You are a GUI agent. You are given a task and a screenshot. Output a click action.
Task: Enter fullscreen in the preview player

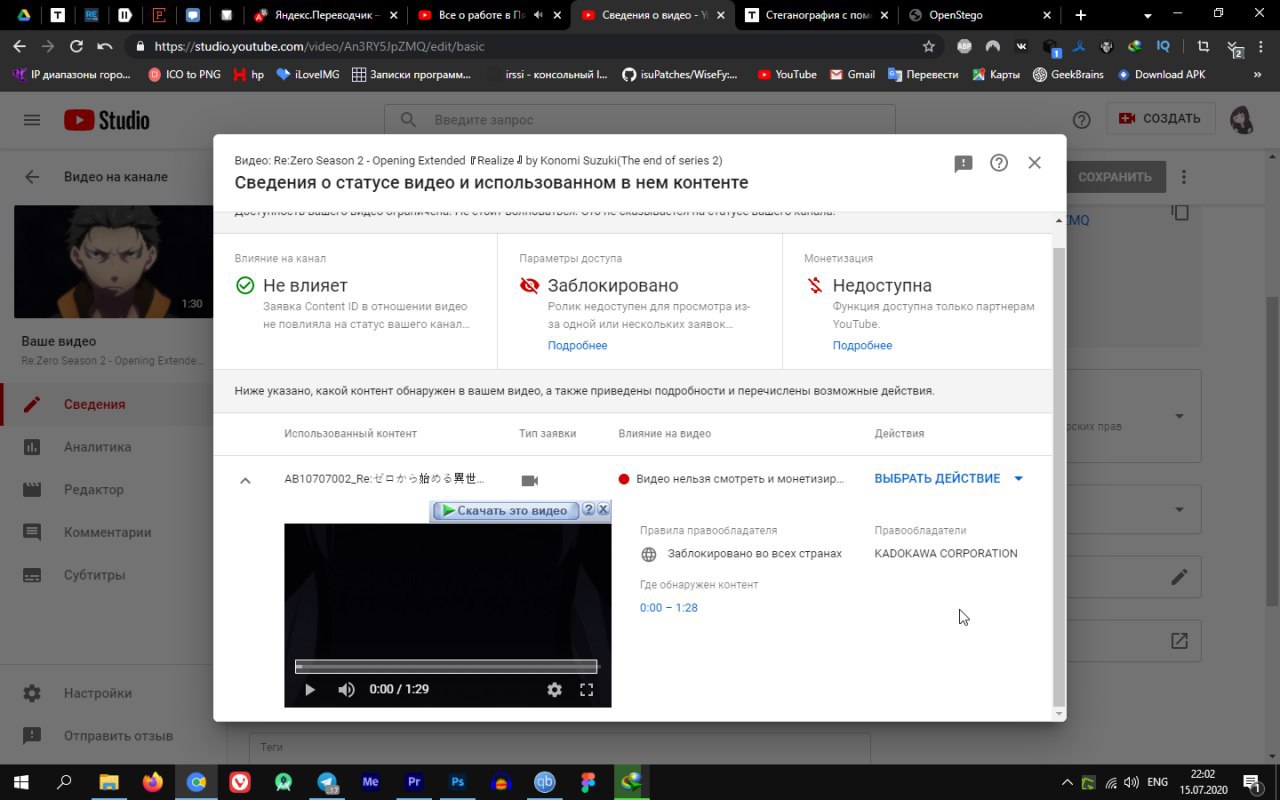click(x=587, y=689)
